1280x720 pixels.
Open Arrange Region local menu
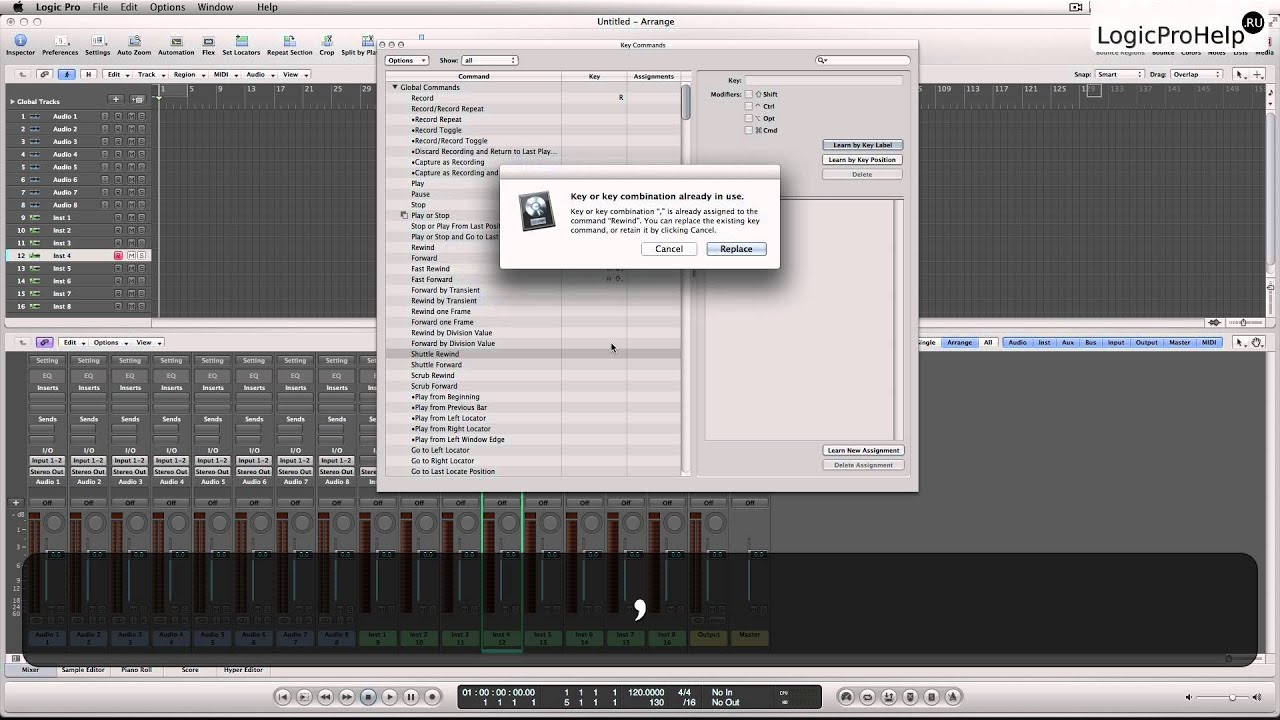188,74
